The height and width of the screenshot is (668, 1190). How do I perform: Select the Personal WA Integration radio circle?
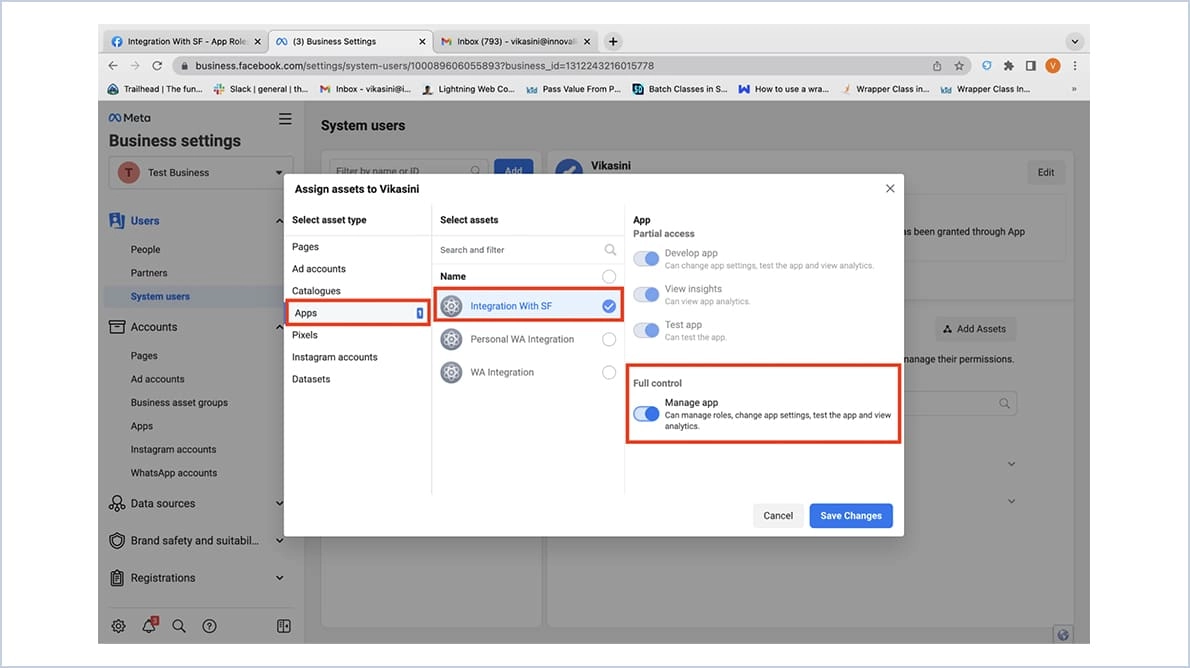(609, 339)
